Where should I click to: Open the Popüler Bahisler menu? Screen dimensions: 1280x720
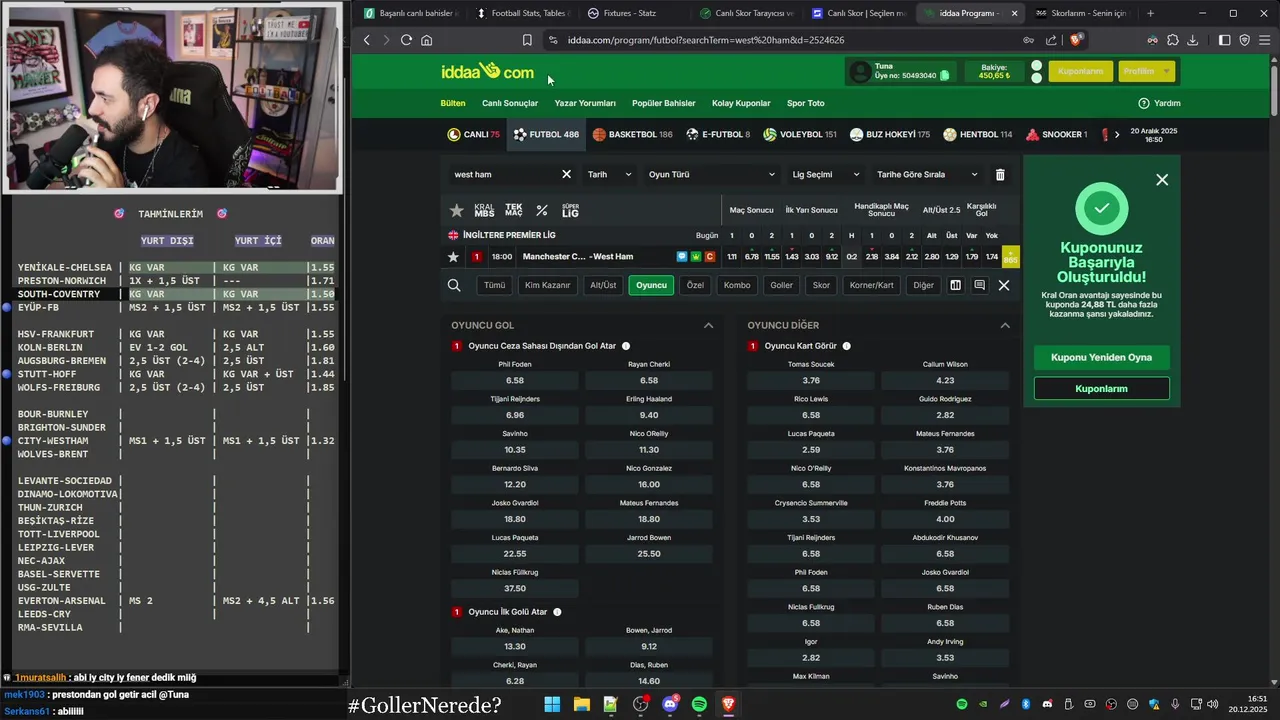coord(664,103)
